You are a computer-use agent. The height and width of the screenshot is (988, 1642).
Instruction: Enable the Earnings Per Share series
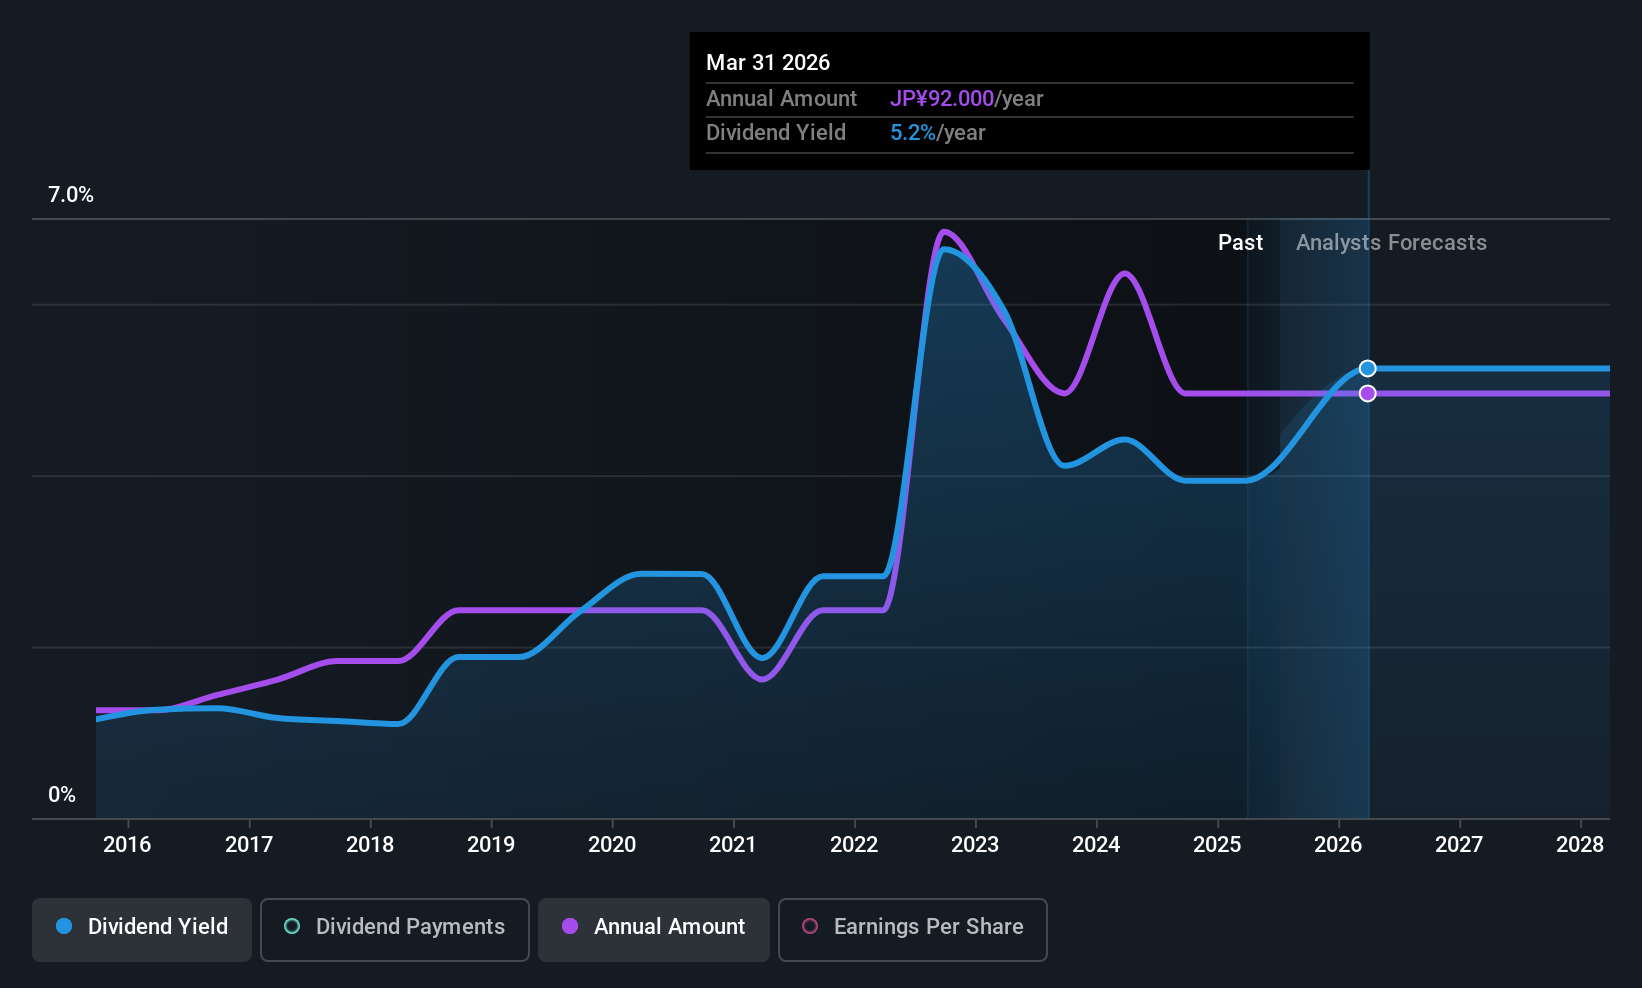[912, 929]
